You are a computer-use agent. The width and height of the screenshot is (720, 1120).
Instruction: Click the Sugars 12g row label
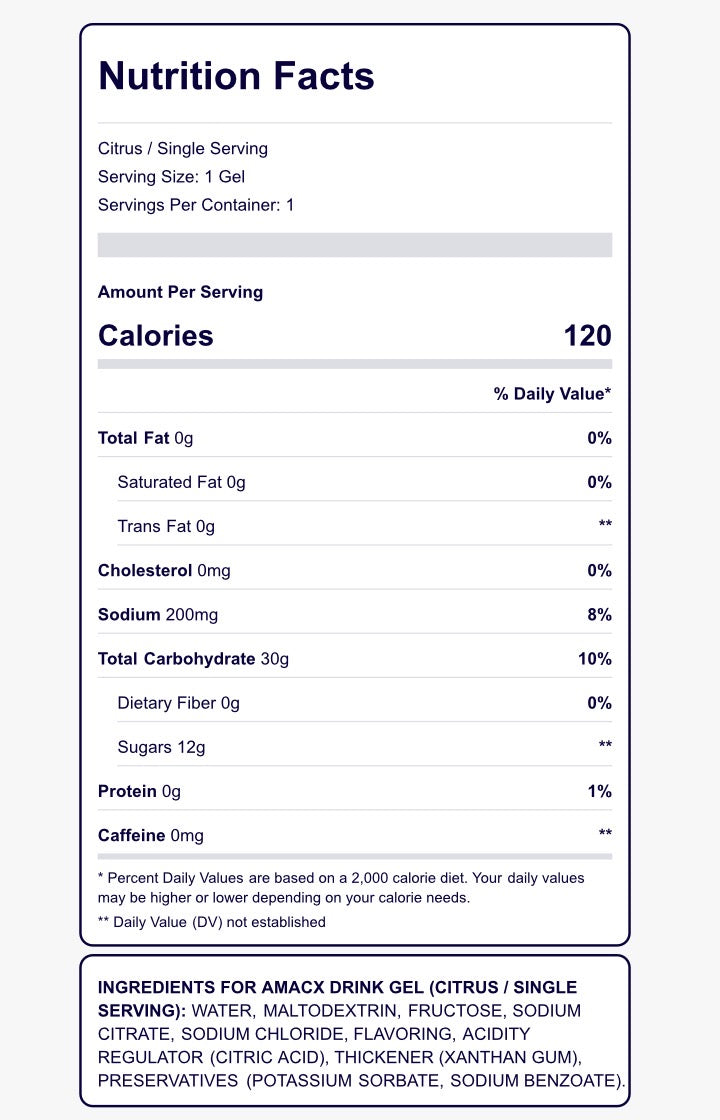click(161, 747)
